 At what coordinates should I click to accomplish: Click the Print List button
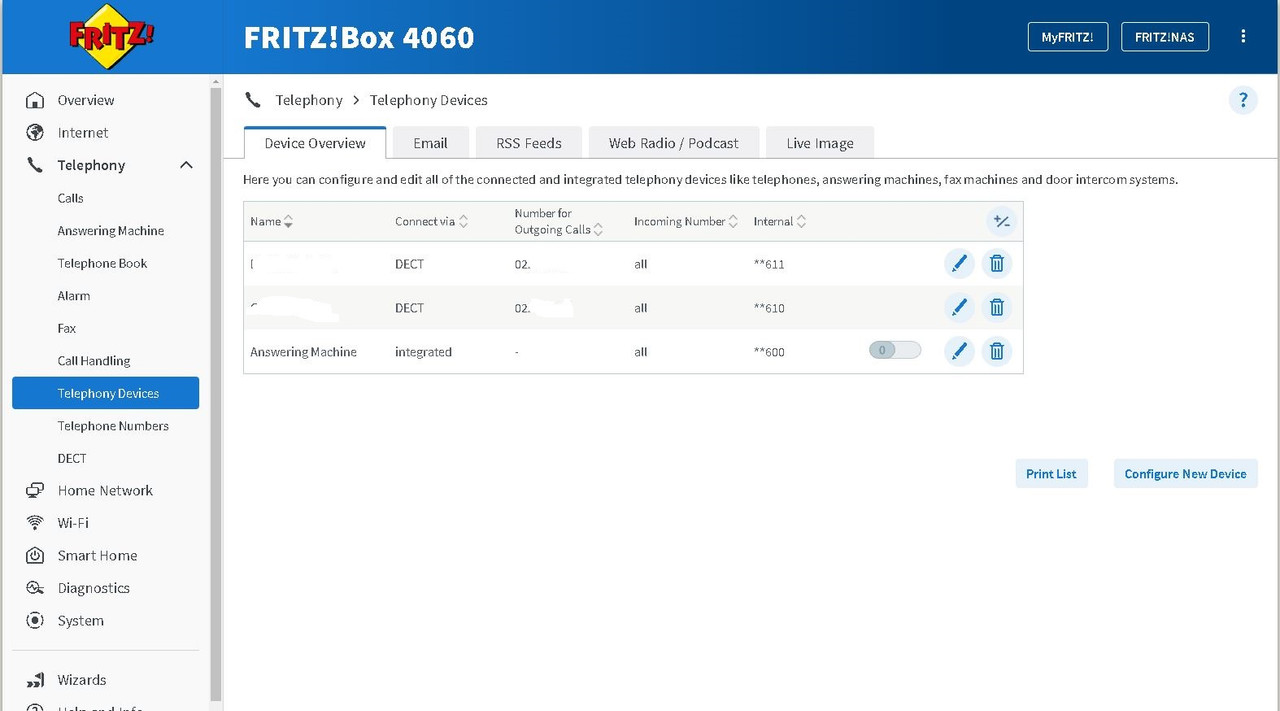[x=1051, y=474]
